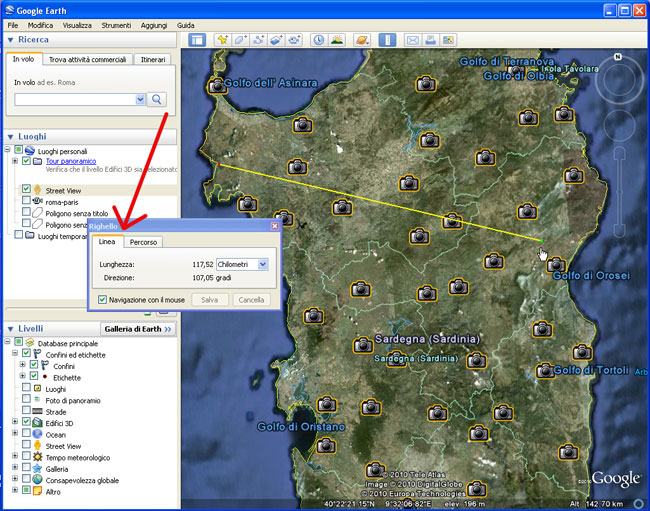
Task: Click the Tempo meteorologico sun icon
Action: (37, 457)
